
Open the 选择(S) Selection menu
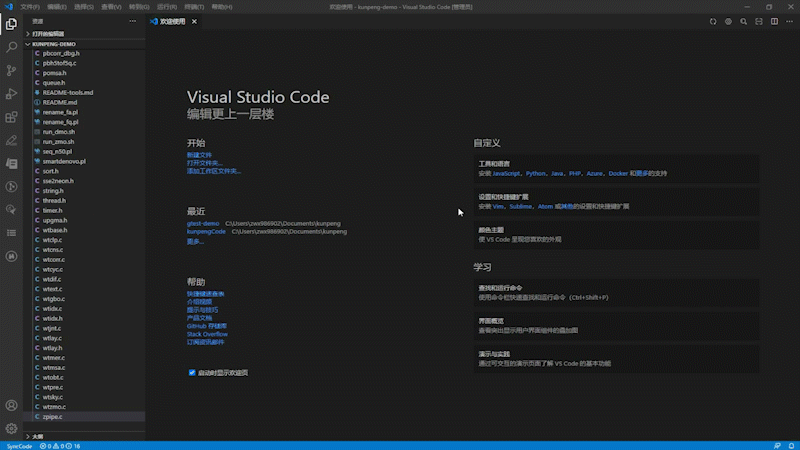coord(84,7)
